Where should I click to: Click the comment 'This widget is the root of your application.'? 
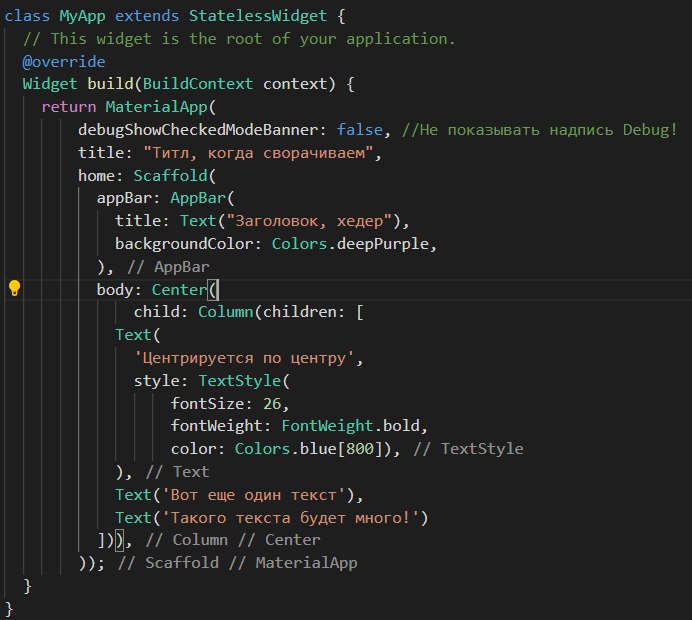pos(252,39)
